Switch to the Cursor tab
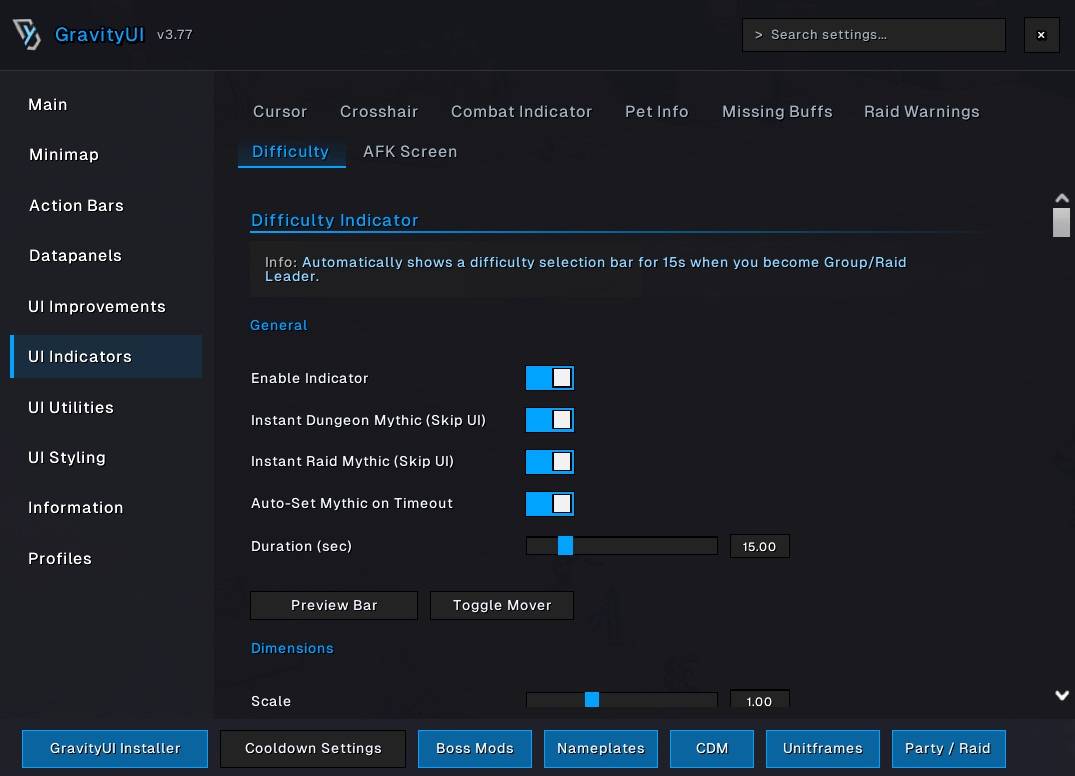This screenshot has width=1075, height=776. (280, 112)
